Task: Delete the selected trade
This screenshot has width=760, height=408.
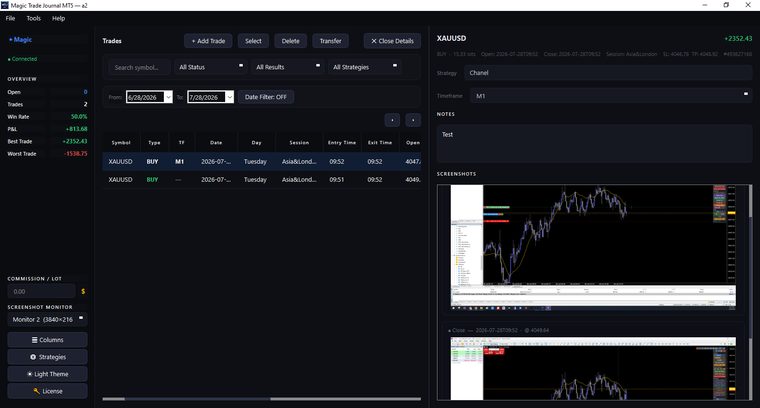Action: pyautogui.click(x=290, y=41)
